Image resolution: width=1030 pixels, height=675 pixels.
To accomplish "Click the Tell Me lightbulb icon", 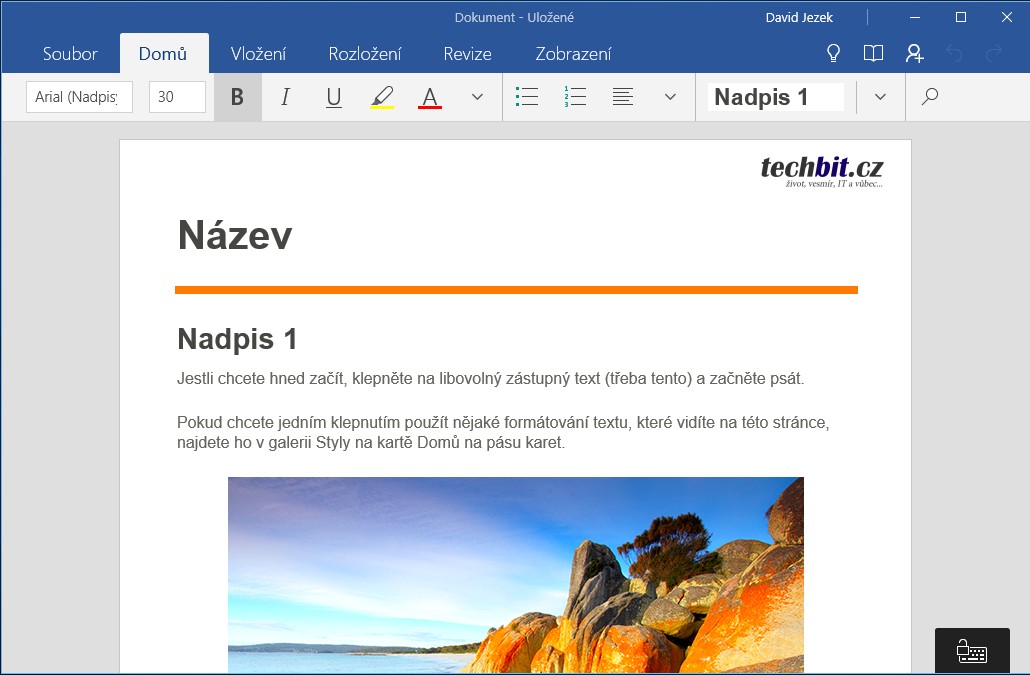I will (x=833, y=54).
